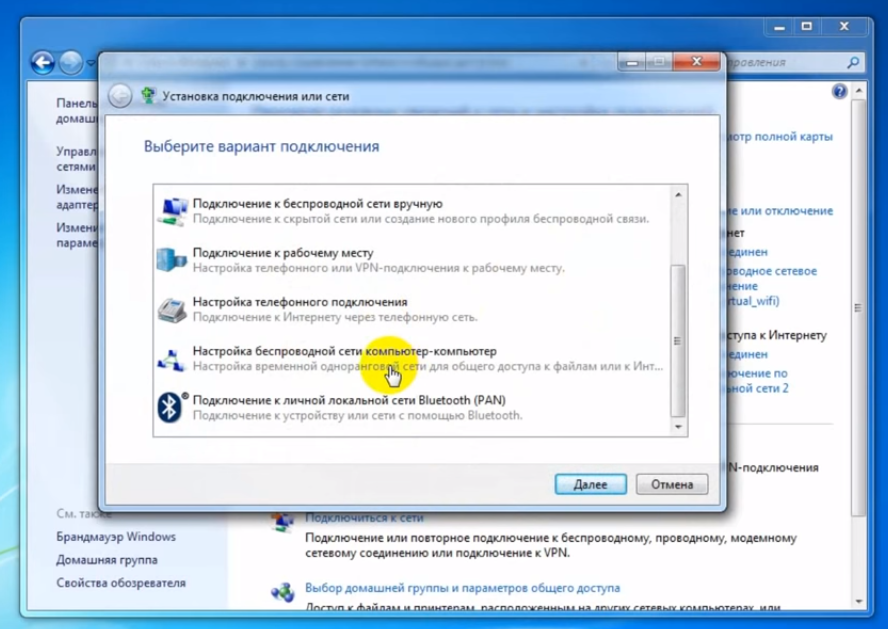This screenshot has width=888, height=629.
Task: Maximize the Control Panel window
Action: click(x=806, y=26)
